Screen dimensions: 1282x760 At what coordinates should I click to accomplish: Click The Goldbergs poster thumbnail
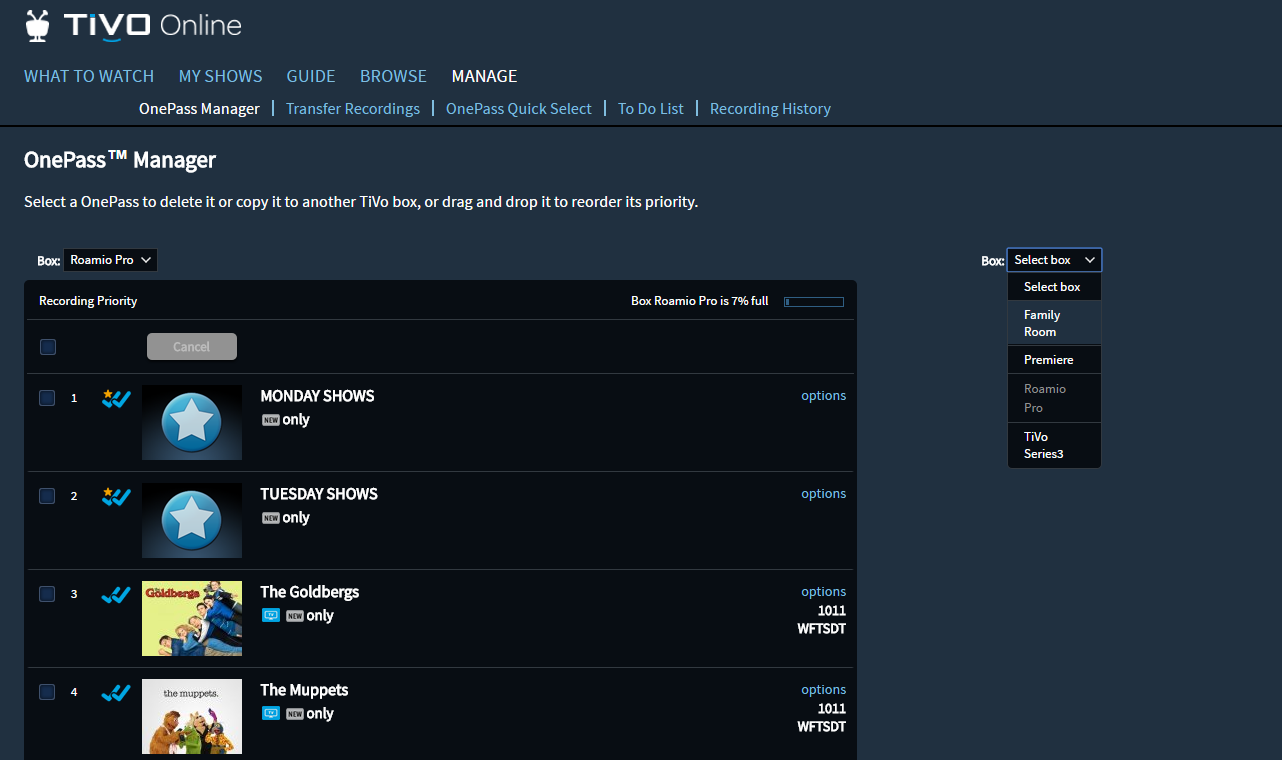coord(192,619)
